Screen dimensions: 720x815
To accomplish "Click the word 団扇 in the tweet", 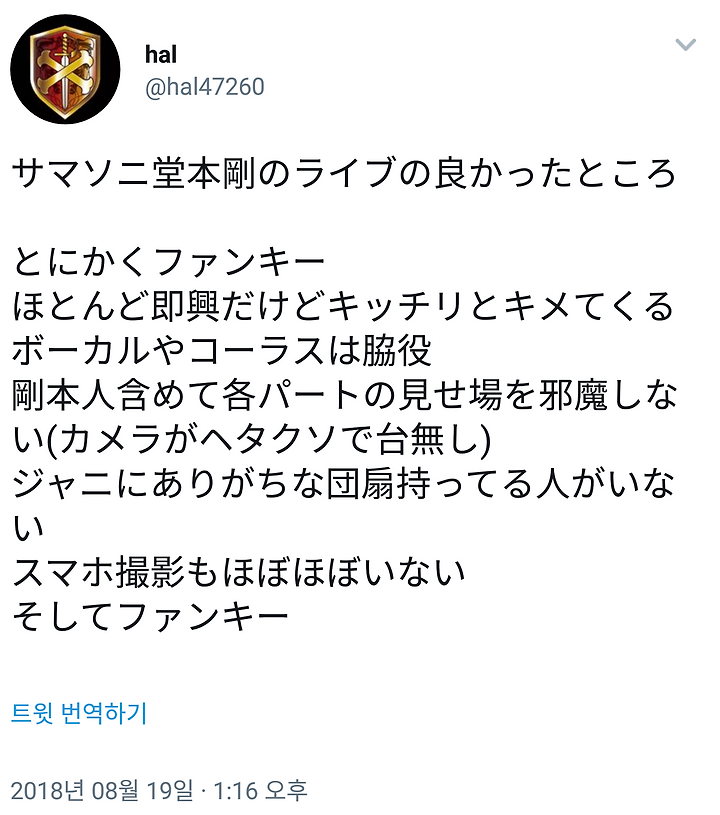I will tap(361, 483).
